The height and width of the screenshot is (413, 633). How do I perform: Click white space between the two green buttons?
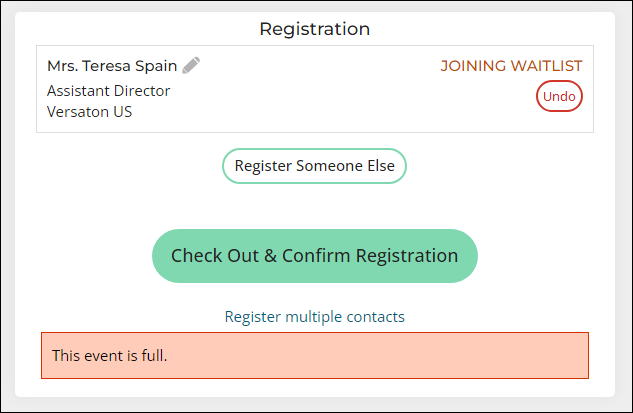[314, 206]
